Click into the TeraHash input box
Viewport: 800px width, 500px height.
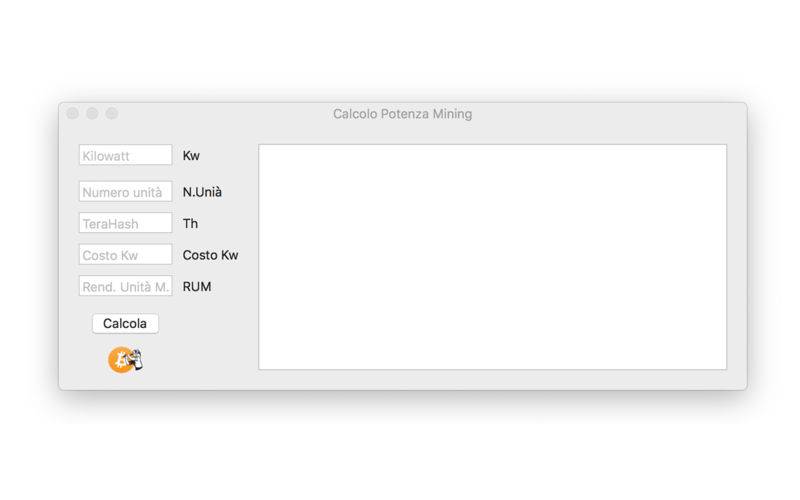(126, 223)
